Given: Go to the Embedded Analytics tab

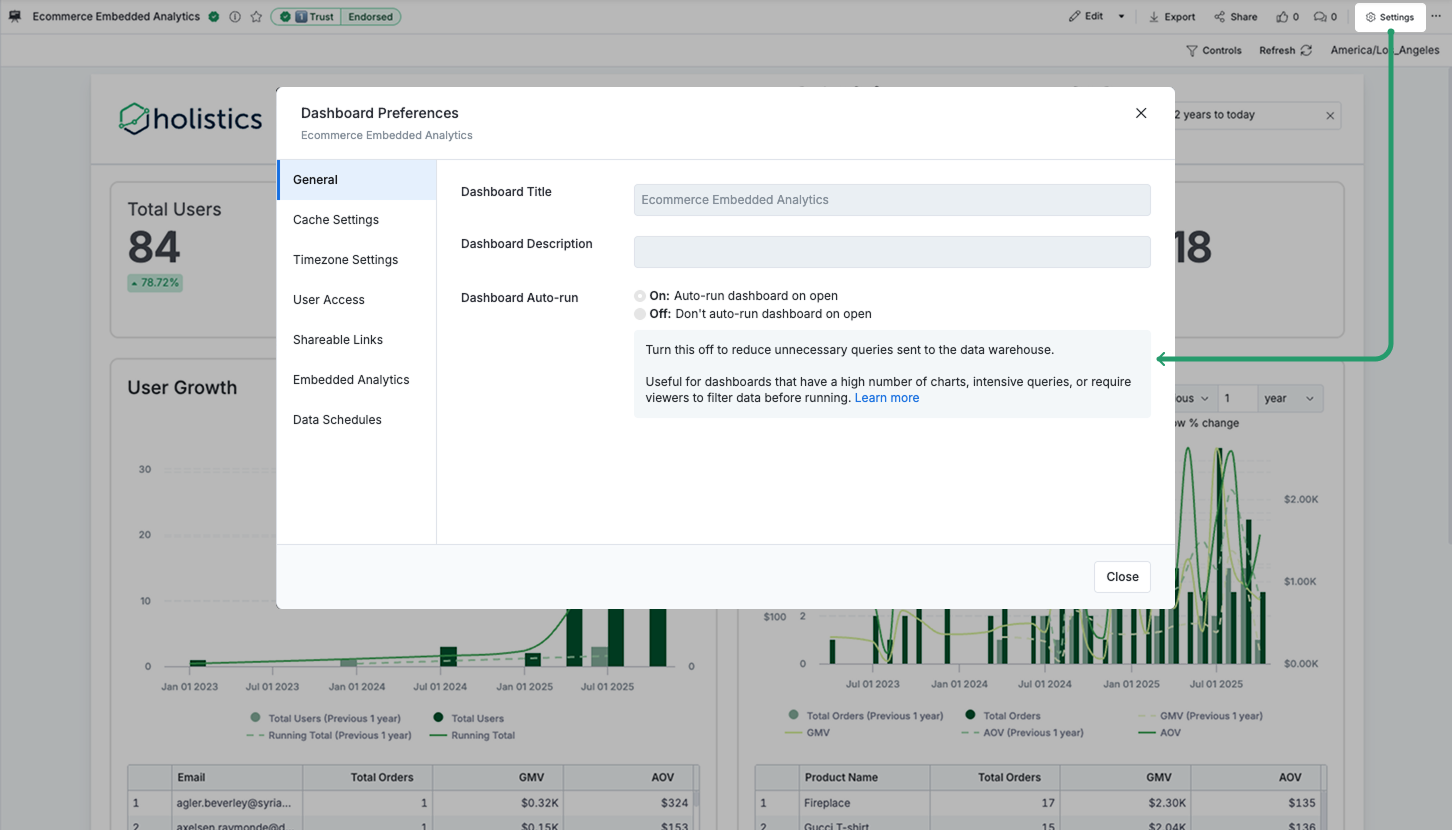Looking at the screenshot, I should [x=351, y=380].
